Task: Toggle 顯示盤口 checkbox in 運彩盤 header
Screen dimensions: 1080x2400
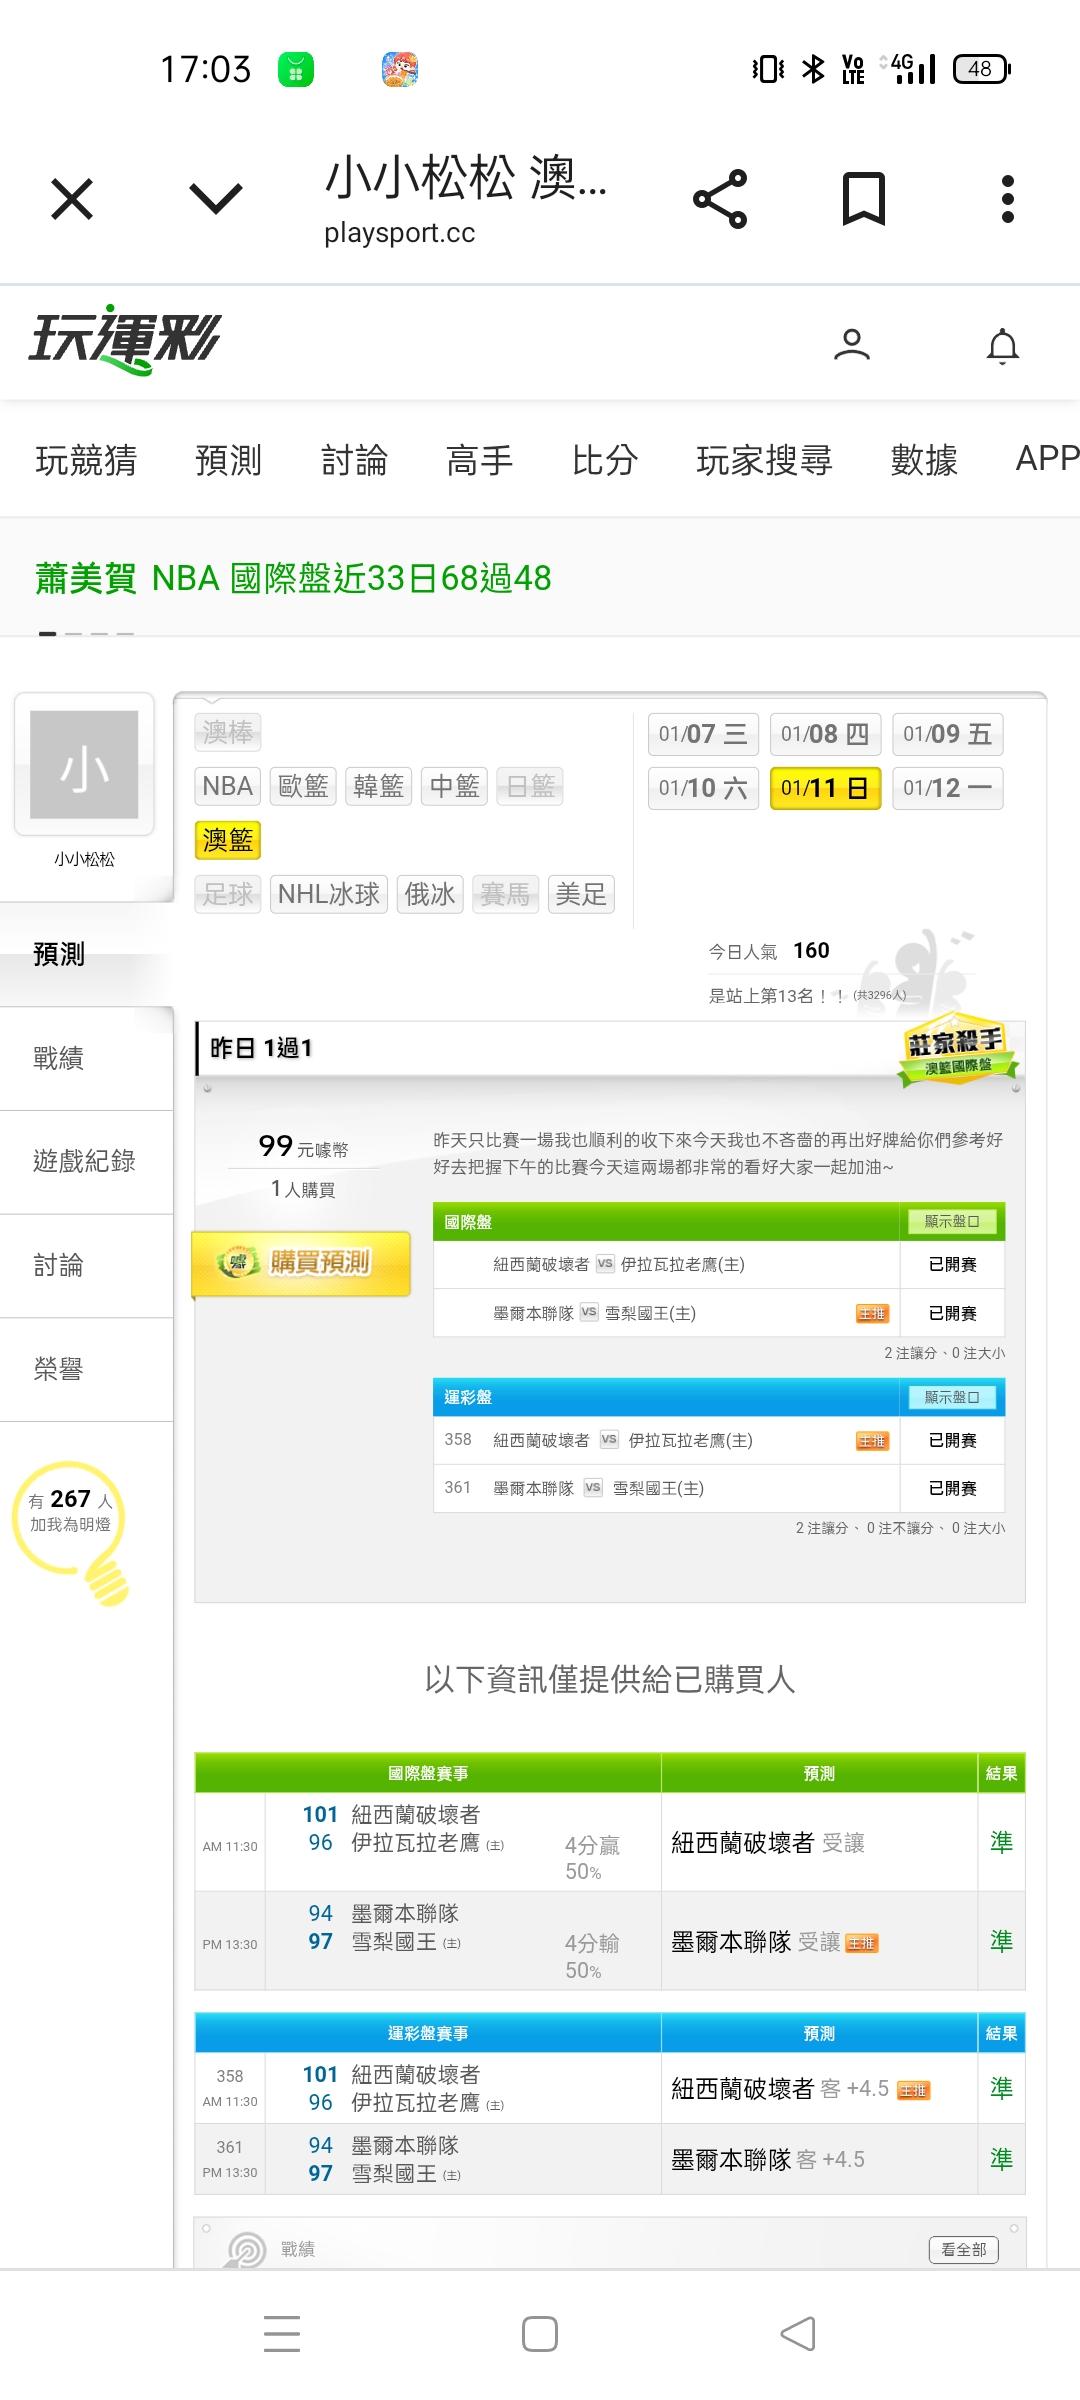Action: tap(952, 1397)
